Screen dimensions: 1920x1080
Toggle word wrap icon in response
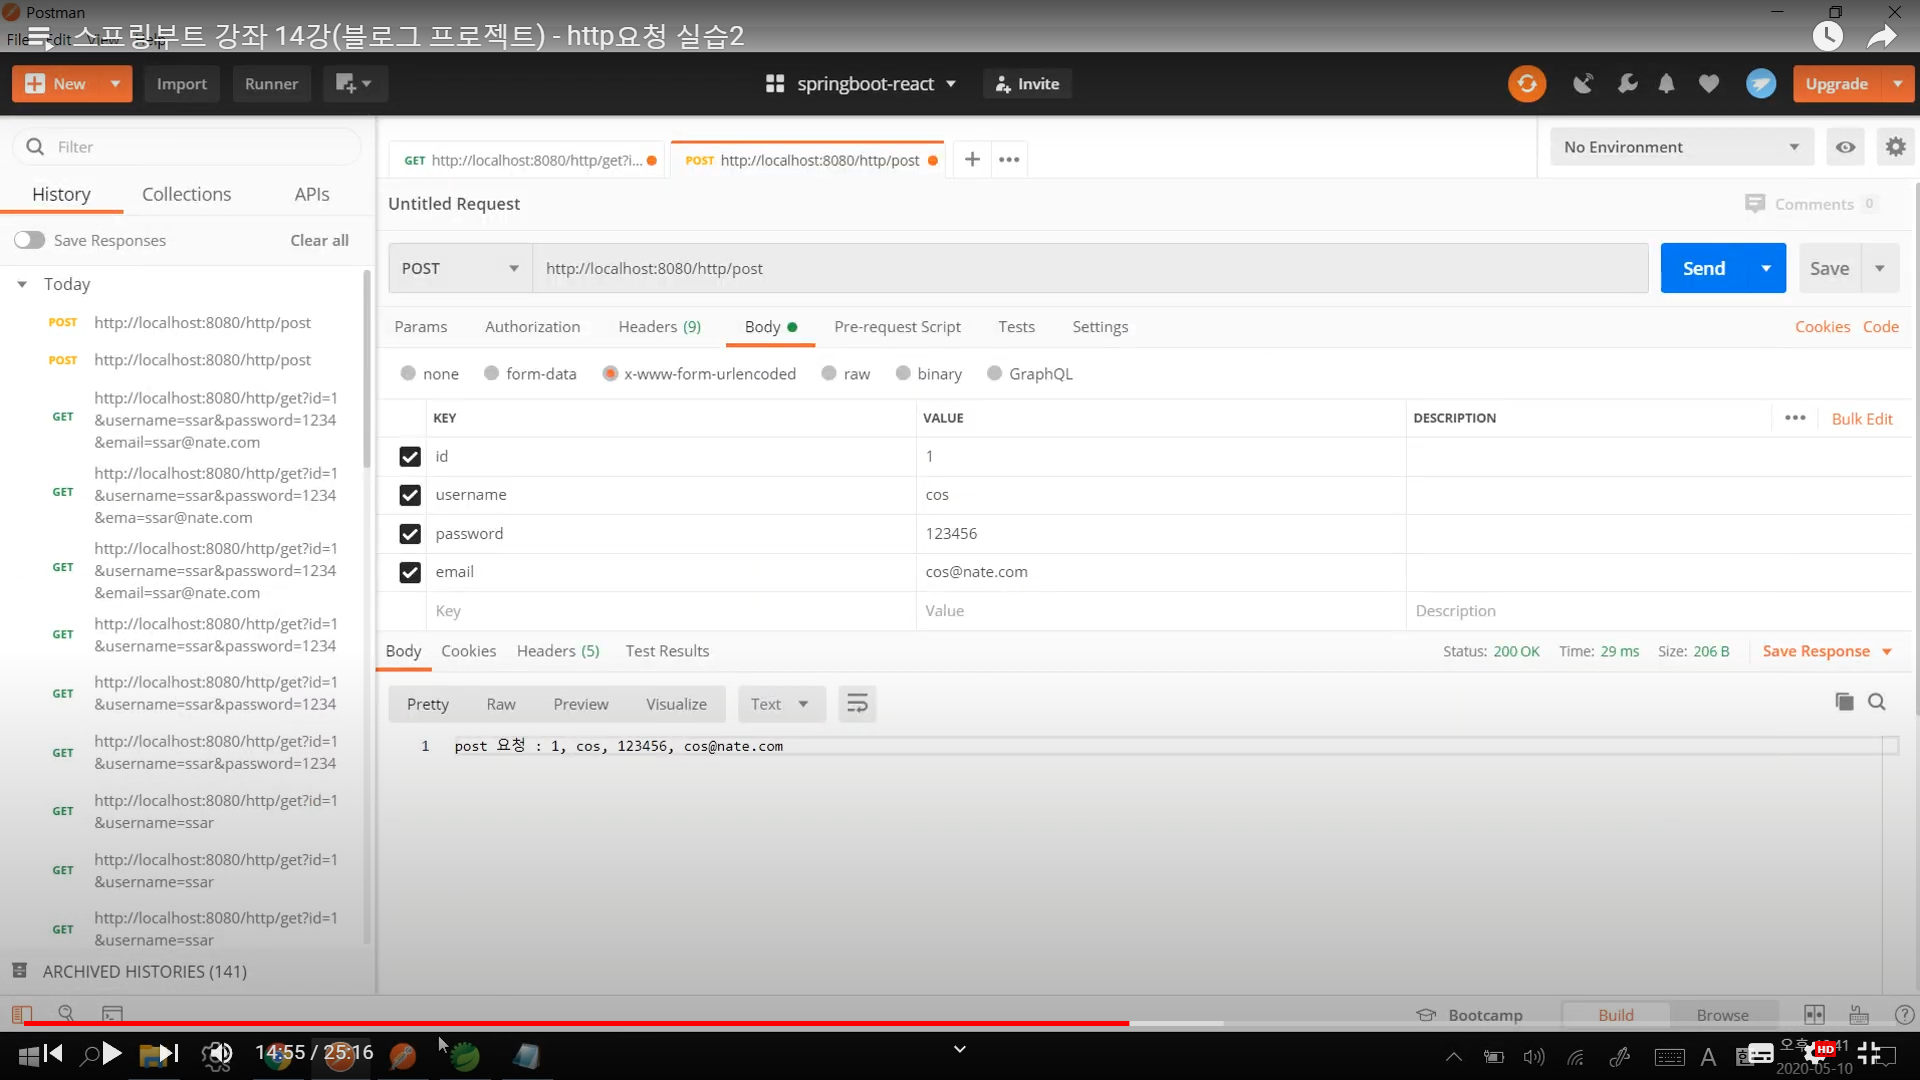point(857,704)
